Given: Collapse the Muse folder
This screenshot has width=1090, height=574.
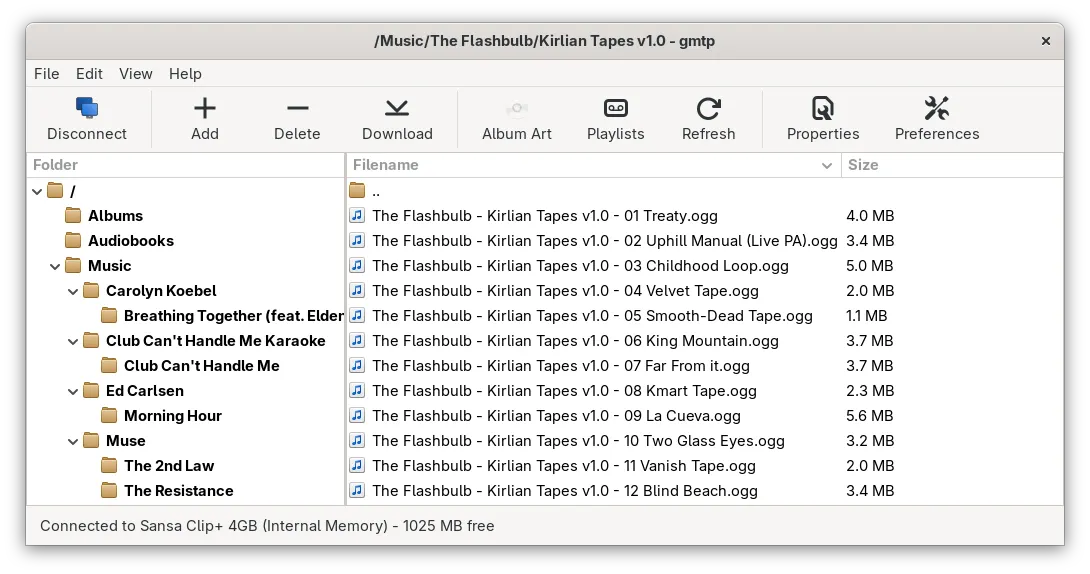Looking at the screenshot, I should (x=73, y=441).
